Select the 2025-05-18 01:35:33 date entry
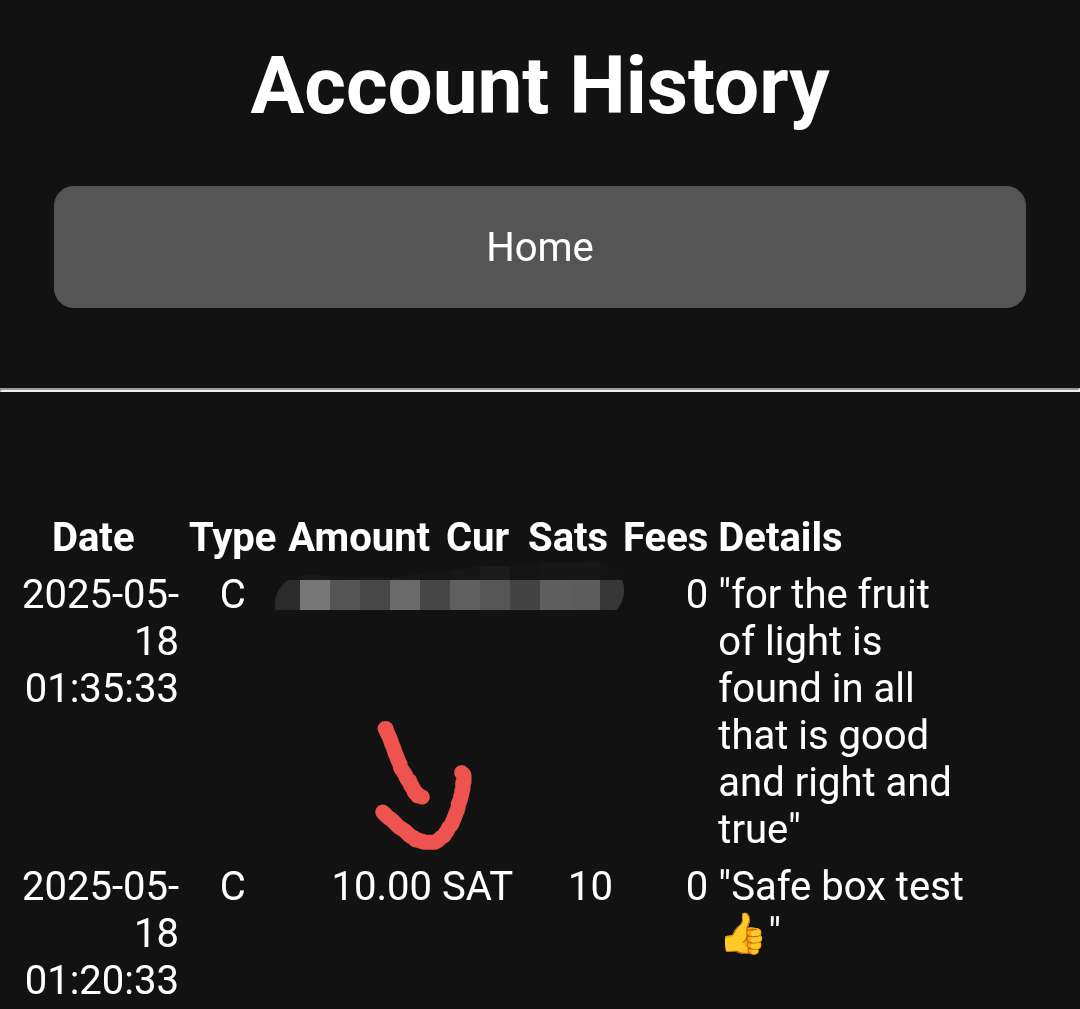Image resolution: width=1080 pixels, height=1009 pixels. pyautogui.click(x=101, y=641)
